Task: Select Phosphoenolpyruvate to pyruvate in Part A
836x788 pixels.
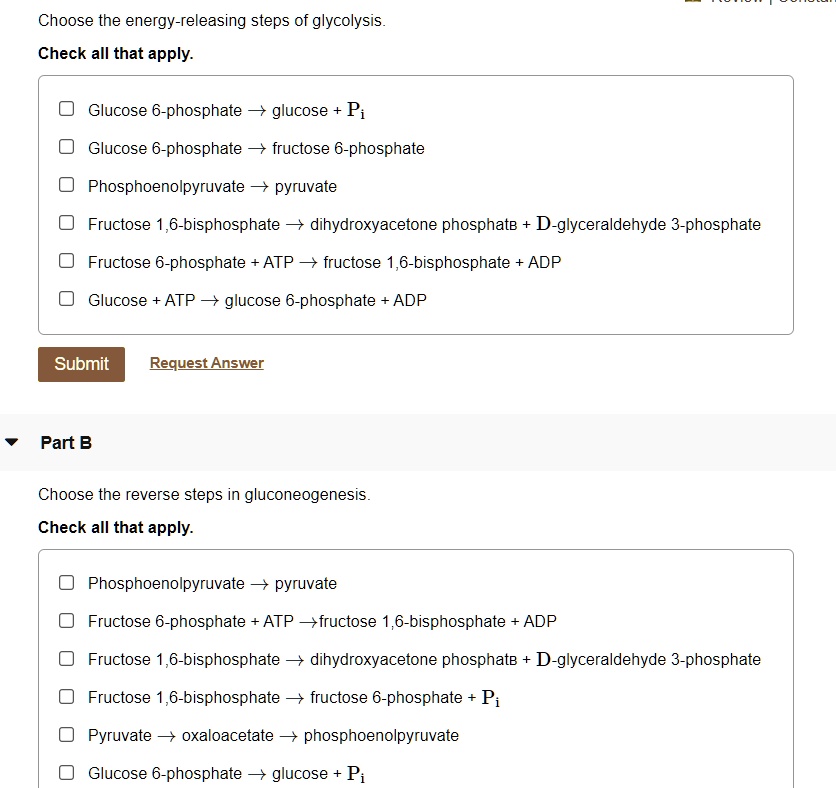Action: tap(66, 184)
